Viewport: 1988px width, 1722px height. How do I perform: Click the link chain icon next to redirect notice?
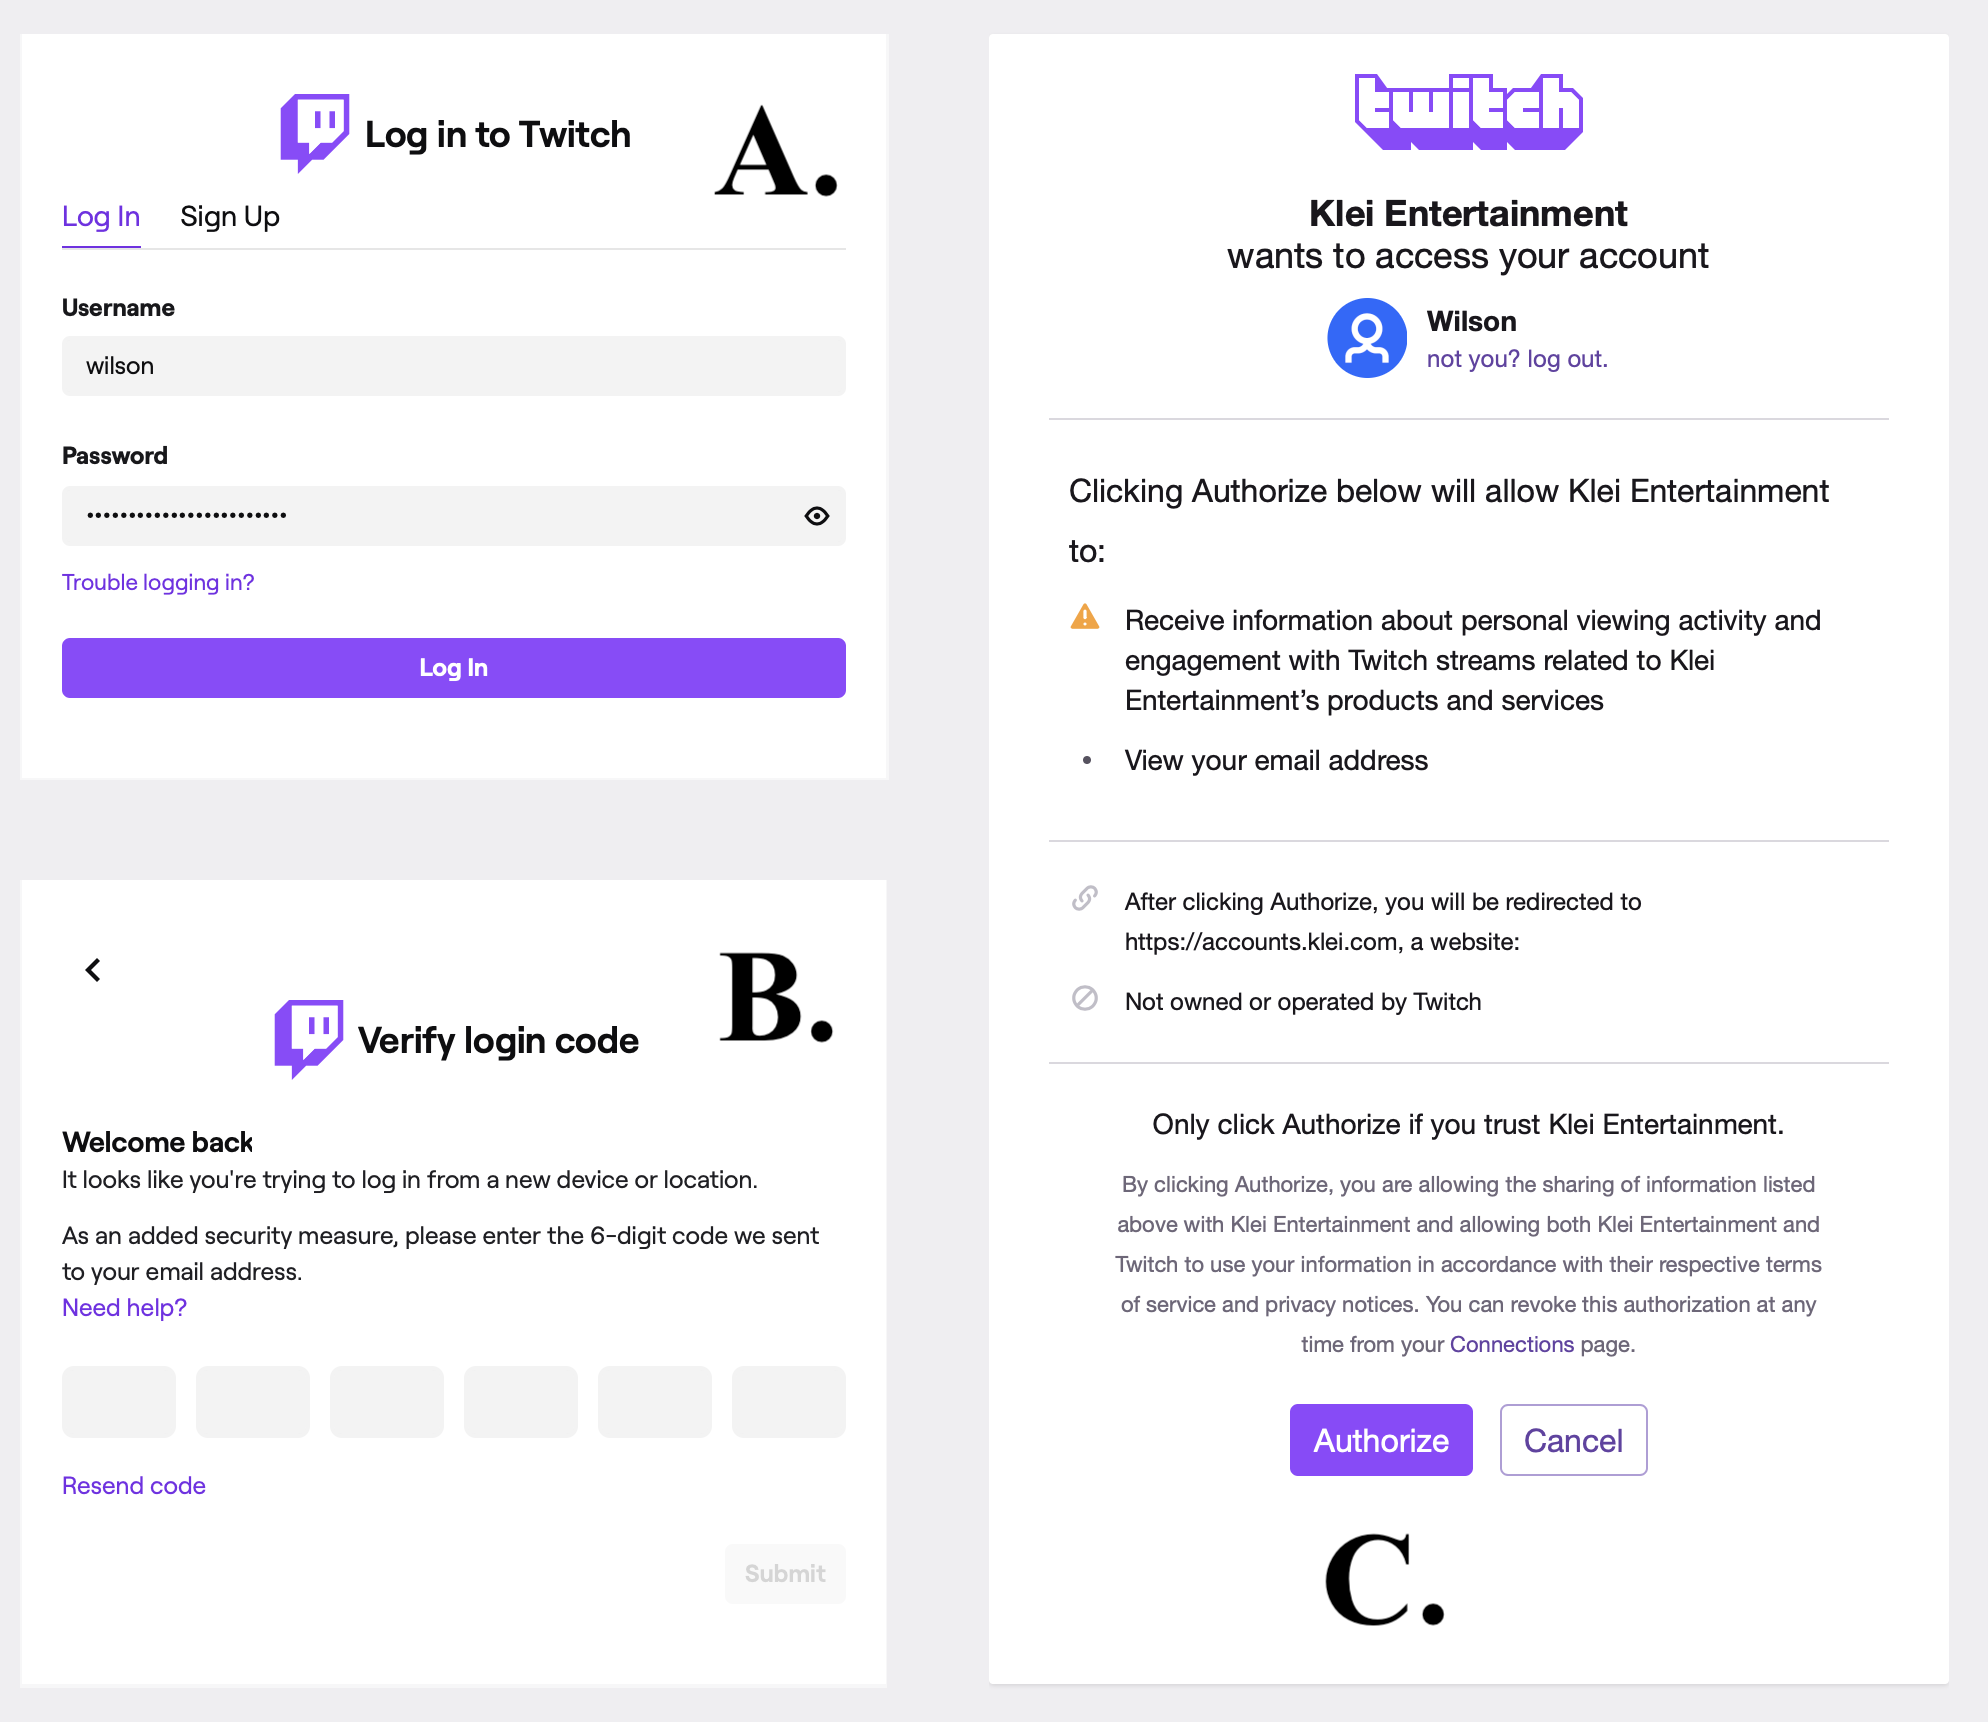pyautogui.click(x=1084, y=897)
